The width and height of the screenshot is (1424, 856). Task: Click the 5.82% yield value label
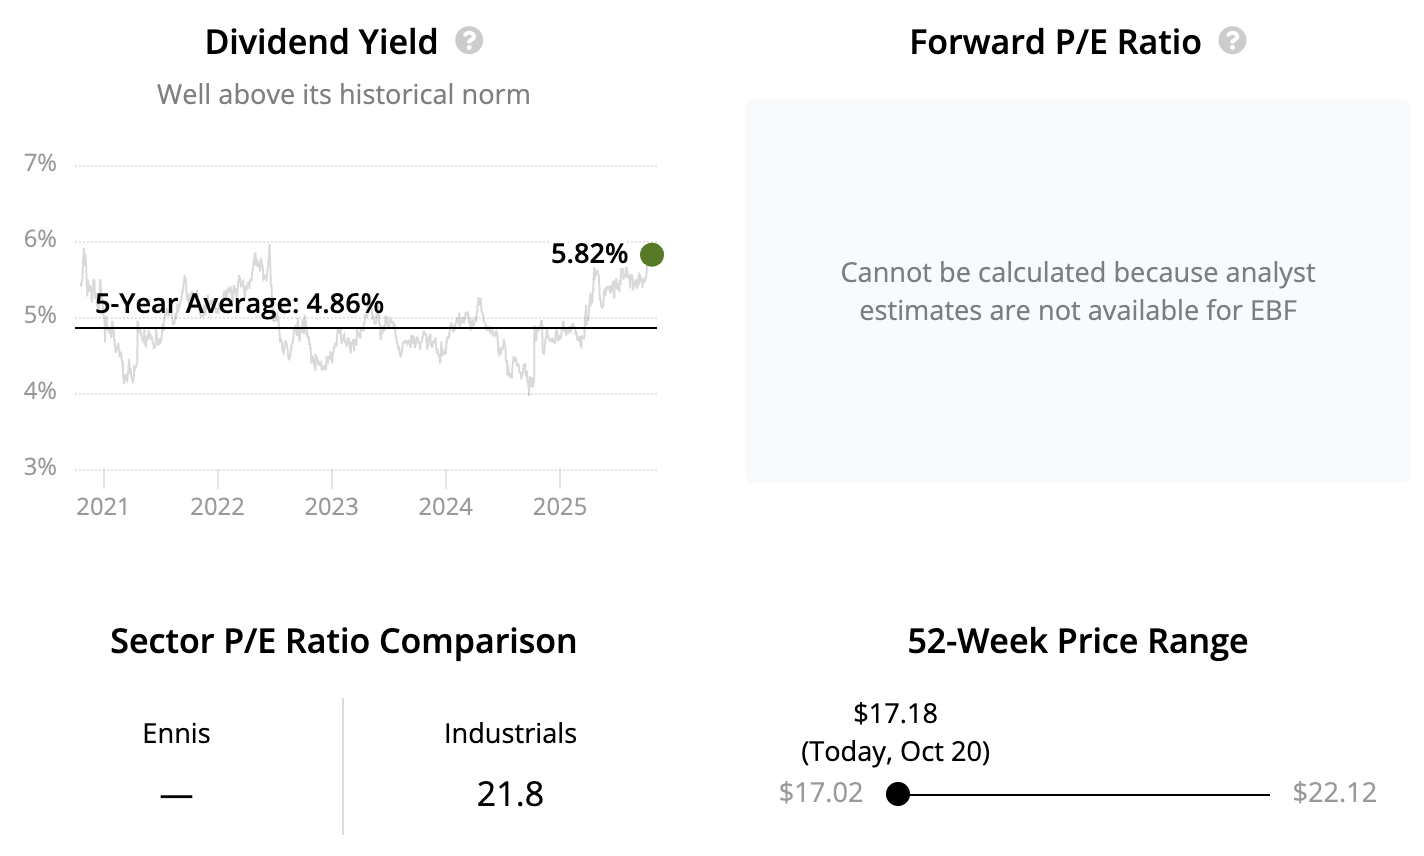point(589,254)
